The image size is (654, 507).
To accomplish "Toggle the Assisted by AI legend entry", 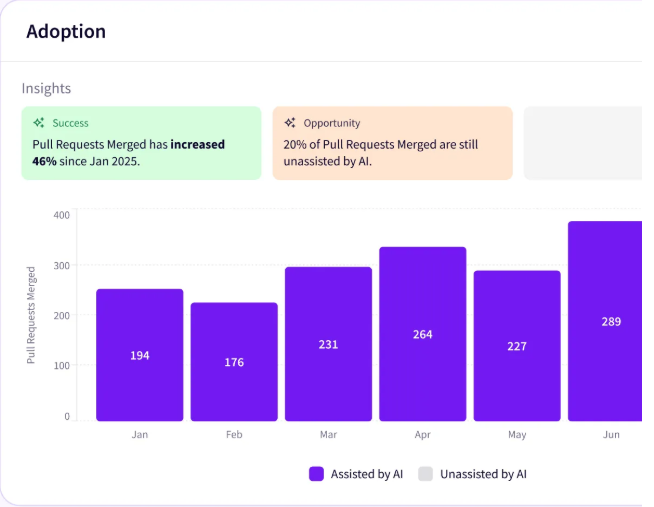I will coord(356,474).
